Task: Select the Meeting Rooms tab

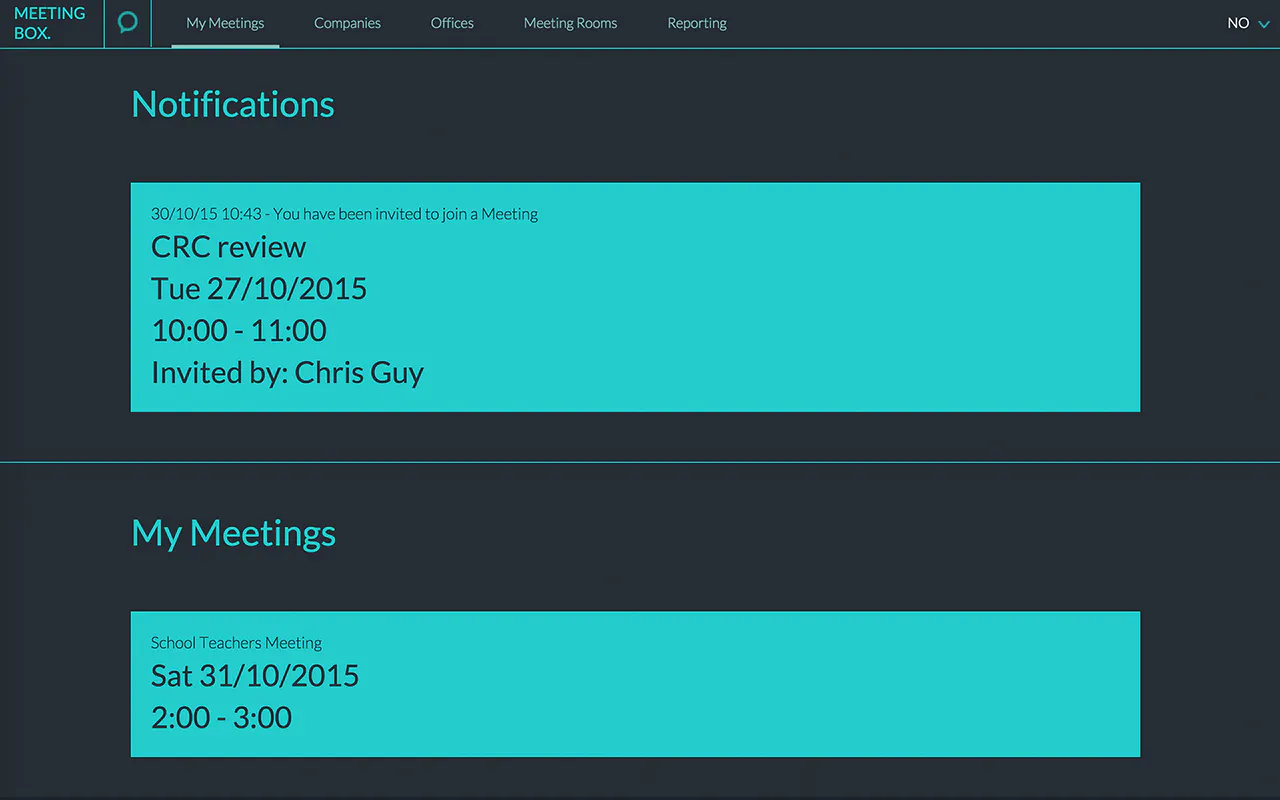Action: (570, 23)
